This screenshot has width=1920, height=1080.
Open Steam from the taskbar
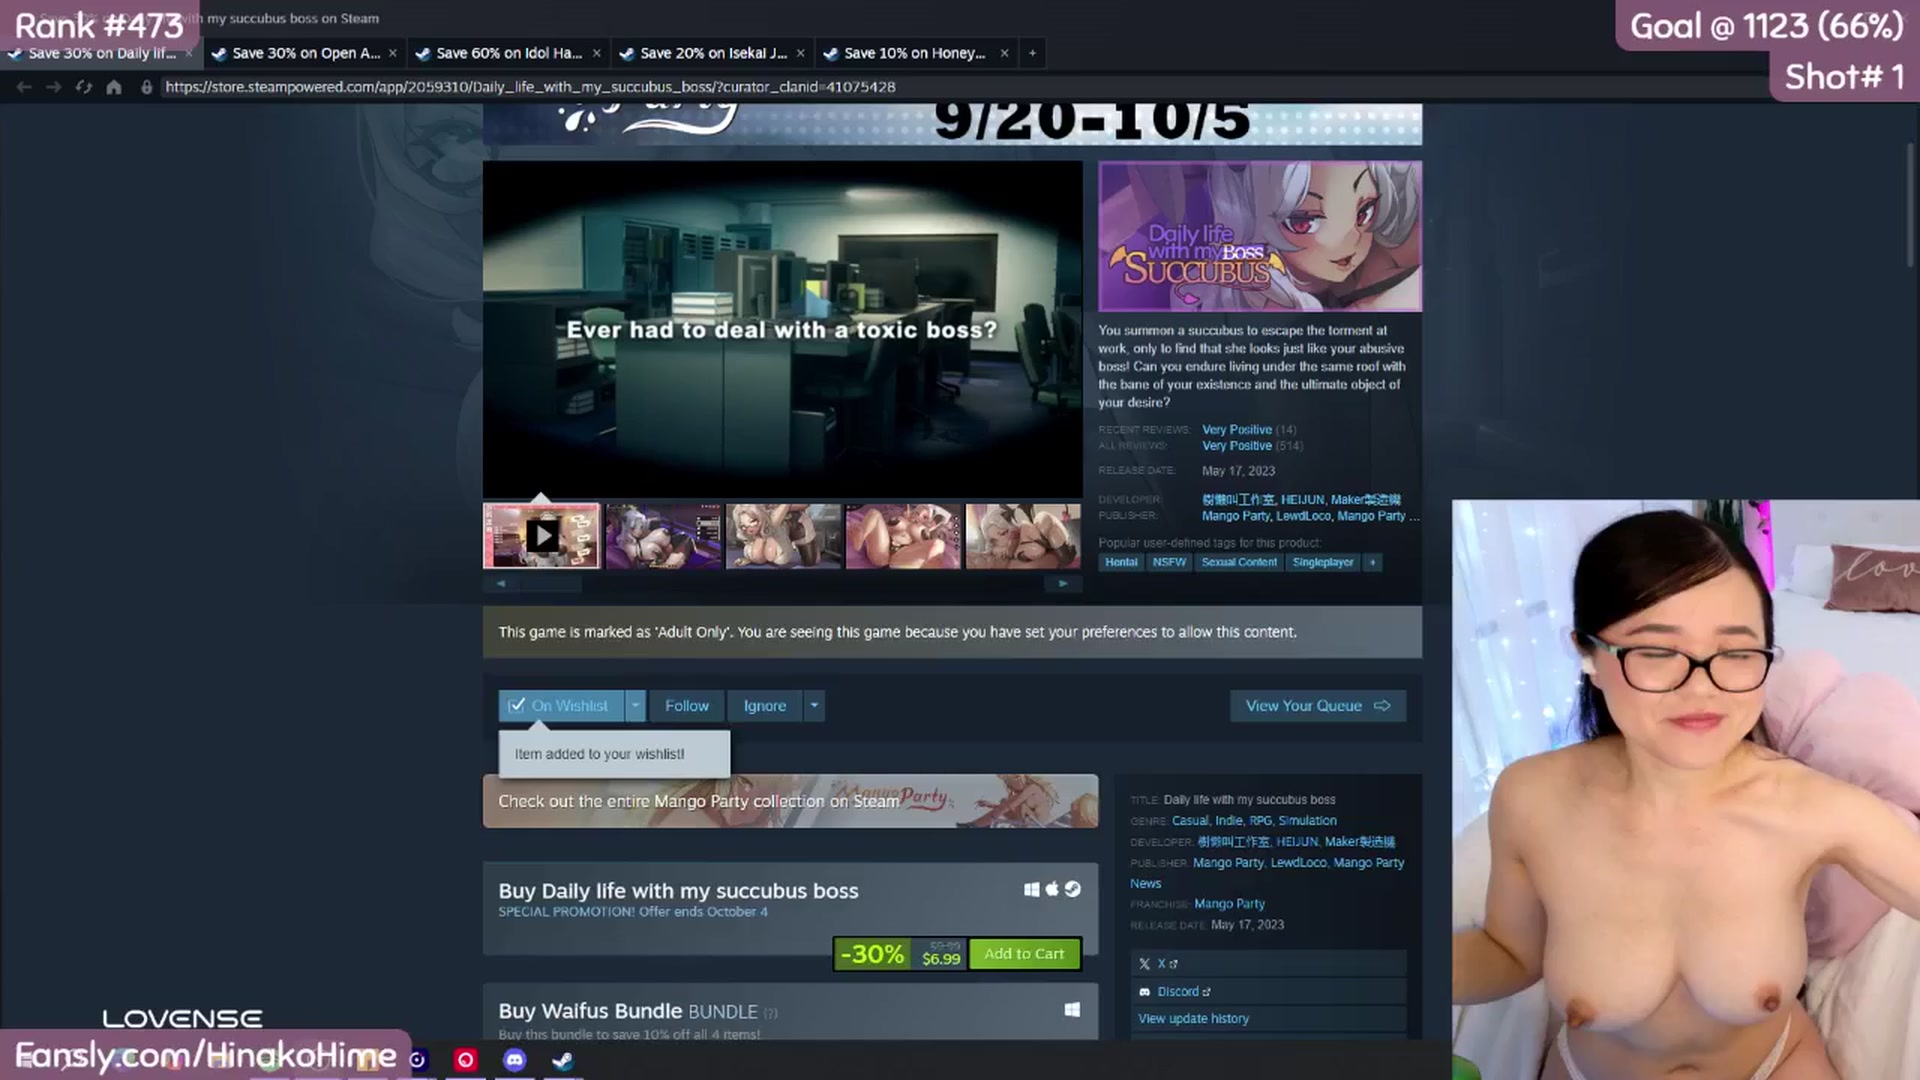pos(563,1060)
